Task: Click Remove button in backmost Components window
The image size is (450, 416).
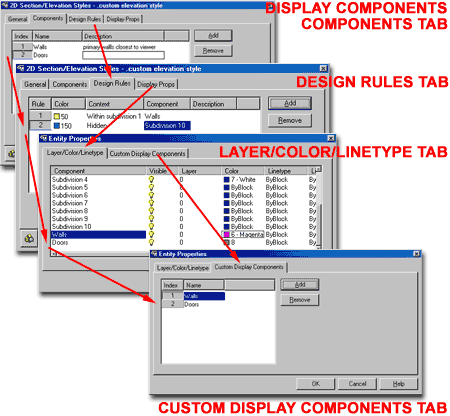Action: click(213, 51)
